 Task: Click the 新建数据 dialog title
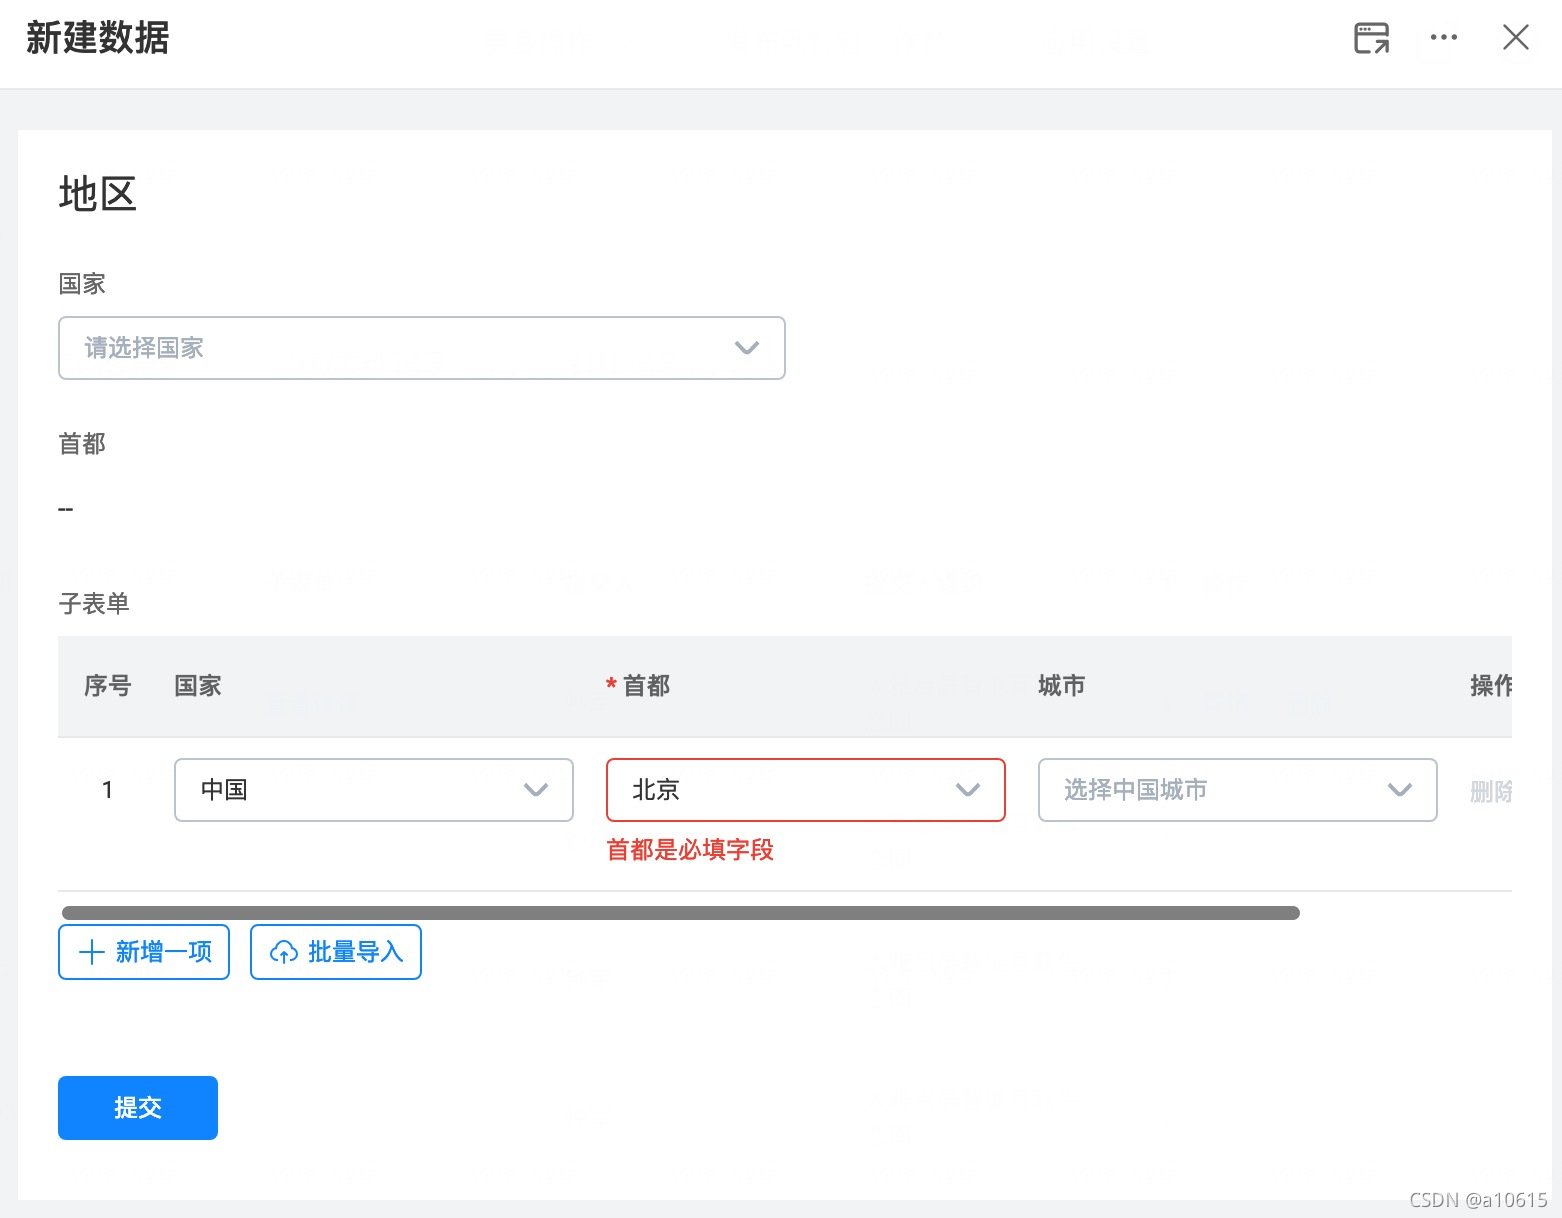click(97, 38)
